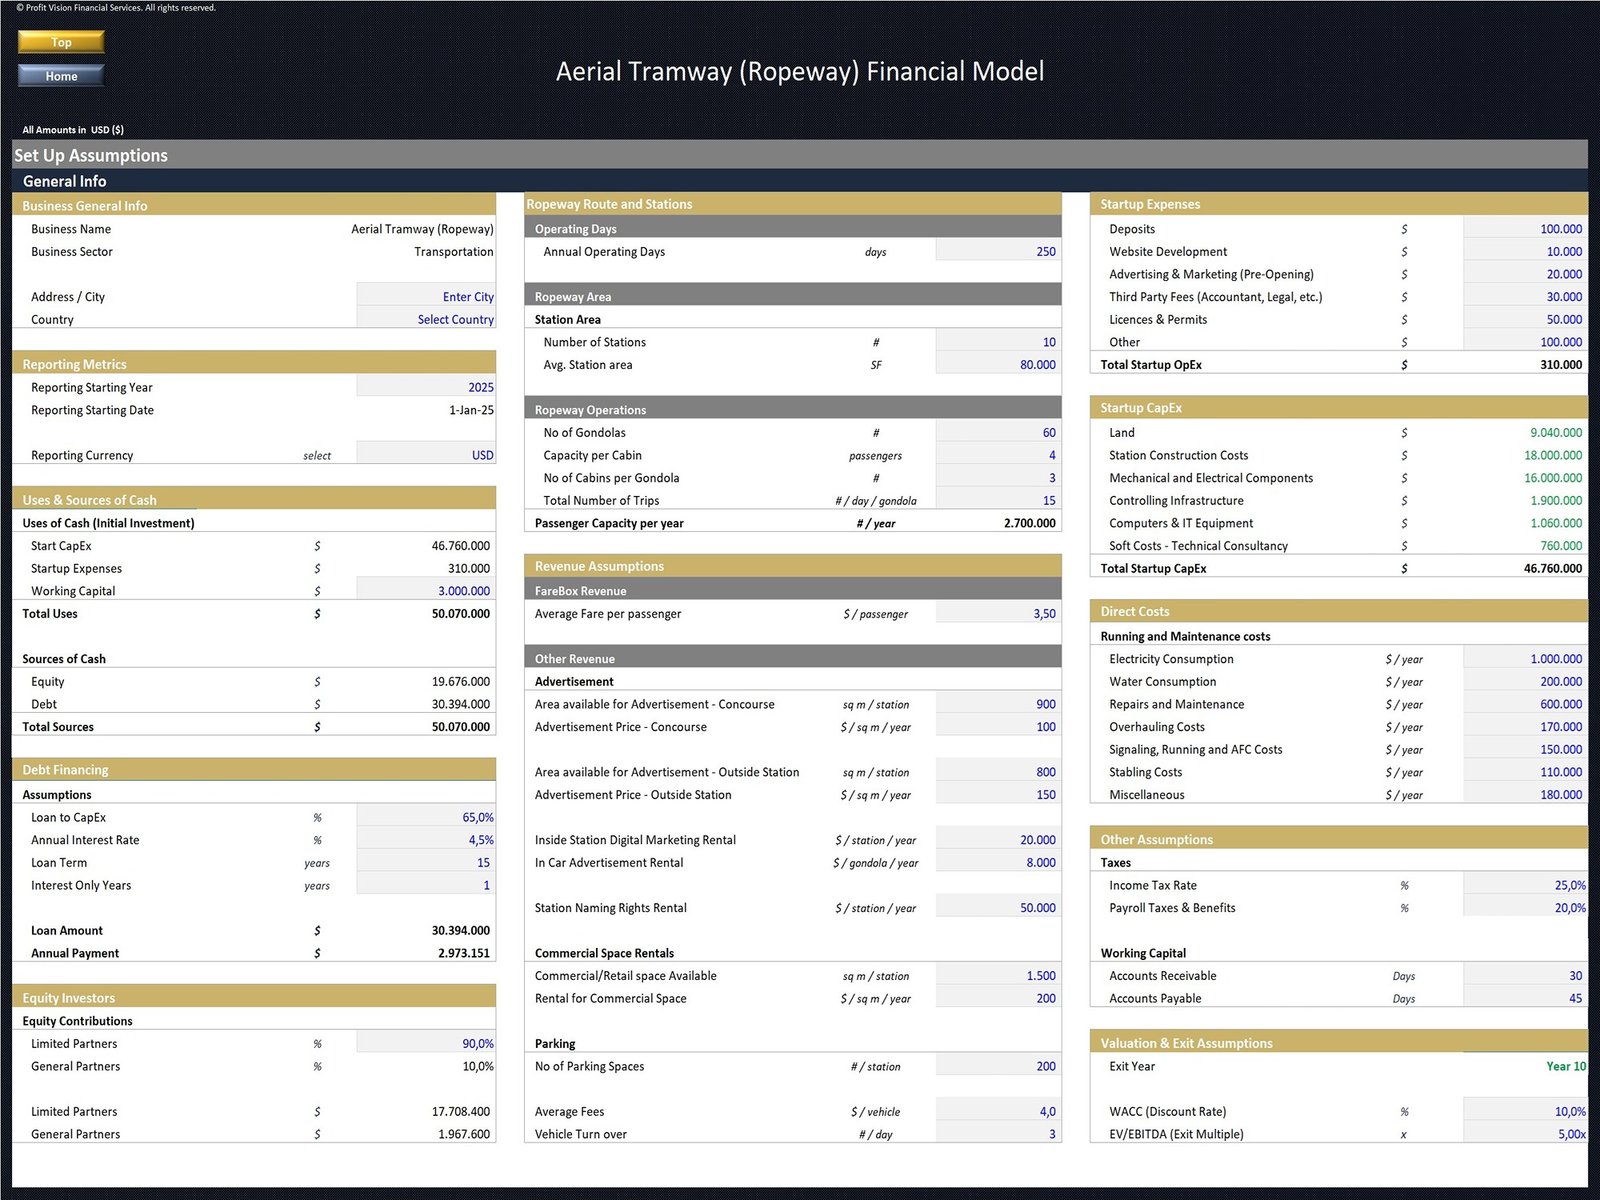Open the Select Country dropdown cell
The height and width of the screenshot is (1200, 1600).
coord(426,320)
